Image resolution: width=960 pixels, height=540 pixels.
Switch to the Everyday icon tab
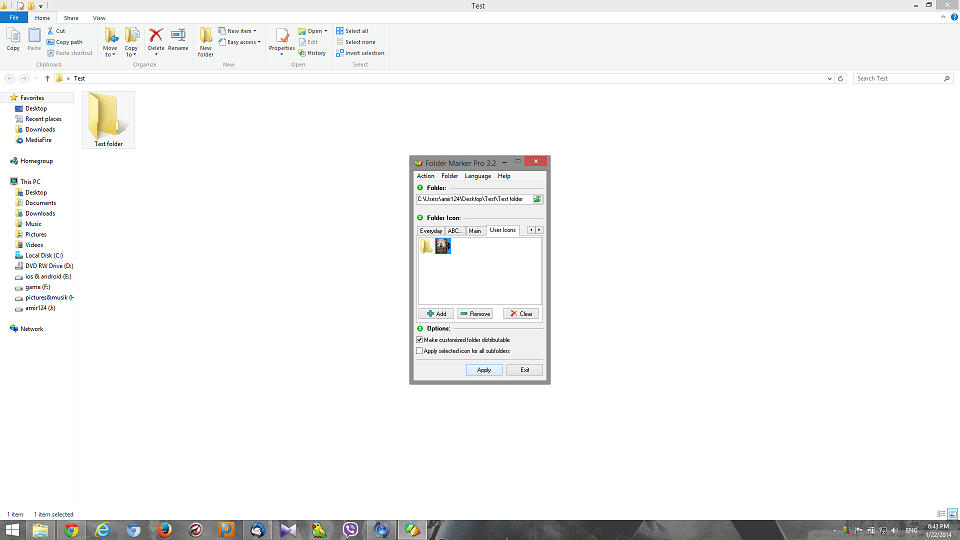[430, 231]
